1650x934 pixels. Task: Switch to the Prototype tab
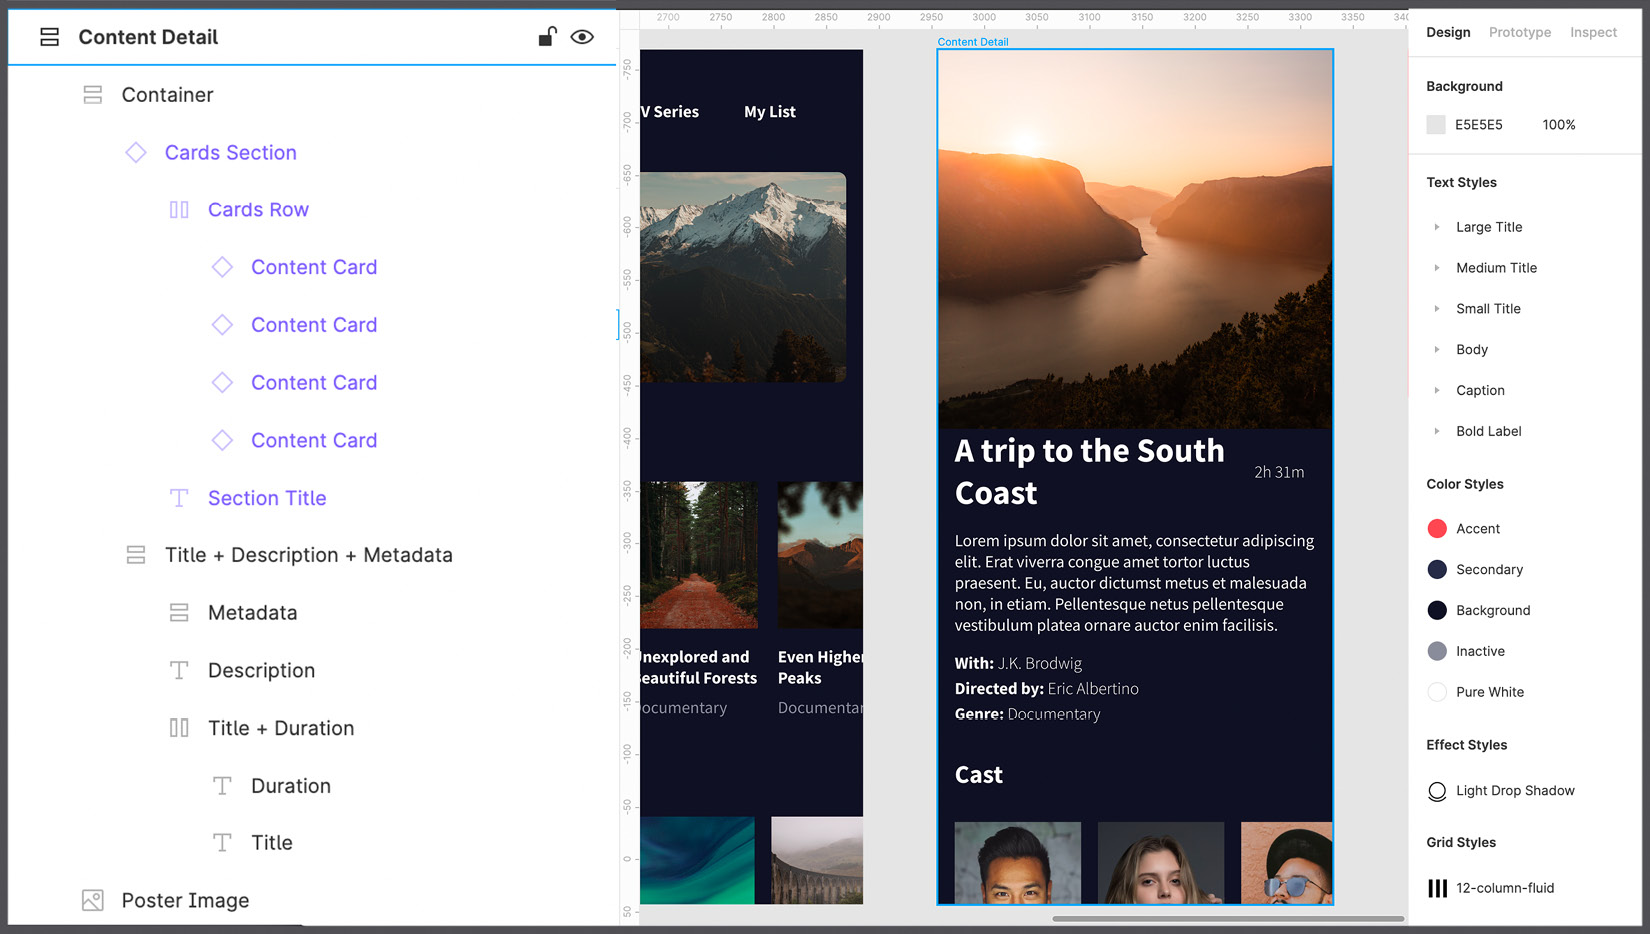1519,32
